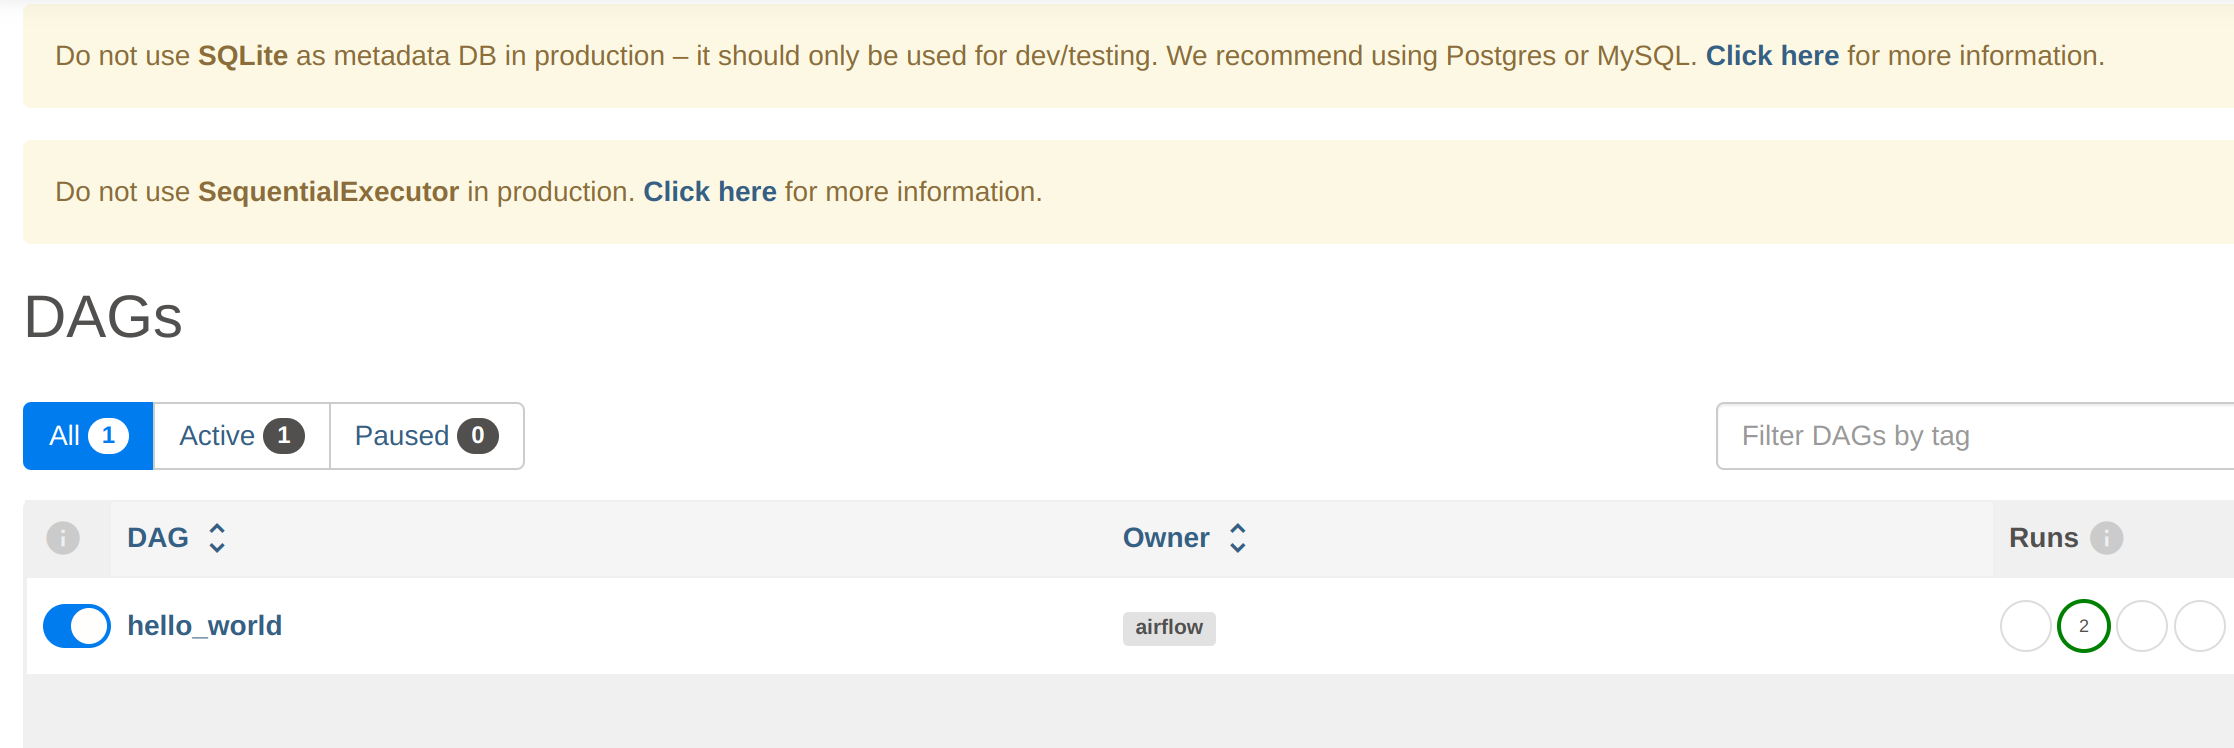Screen dimensions: 2234x748
Task: Click the count badge on the Active tab
Action: 286,435
